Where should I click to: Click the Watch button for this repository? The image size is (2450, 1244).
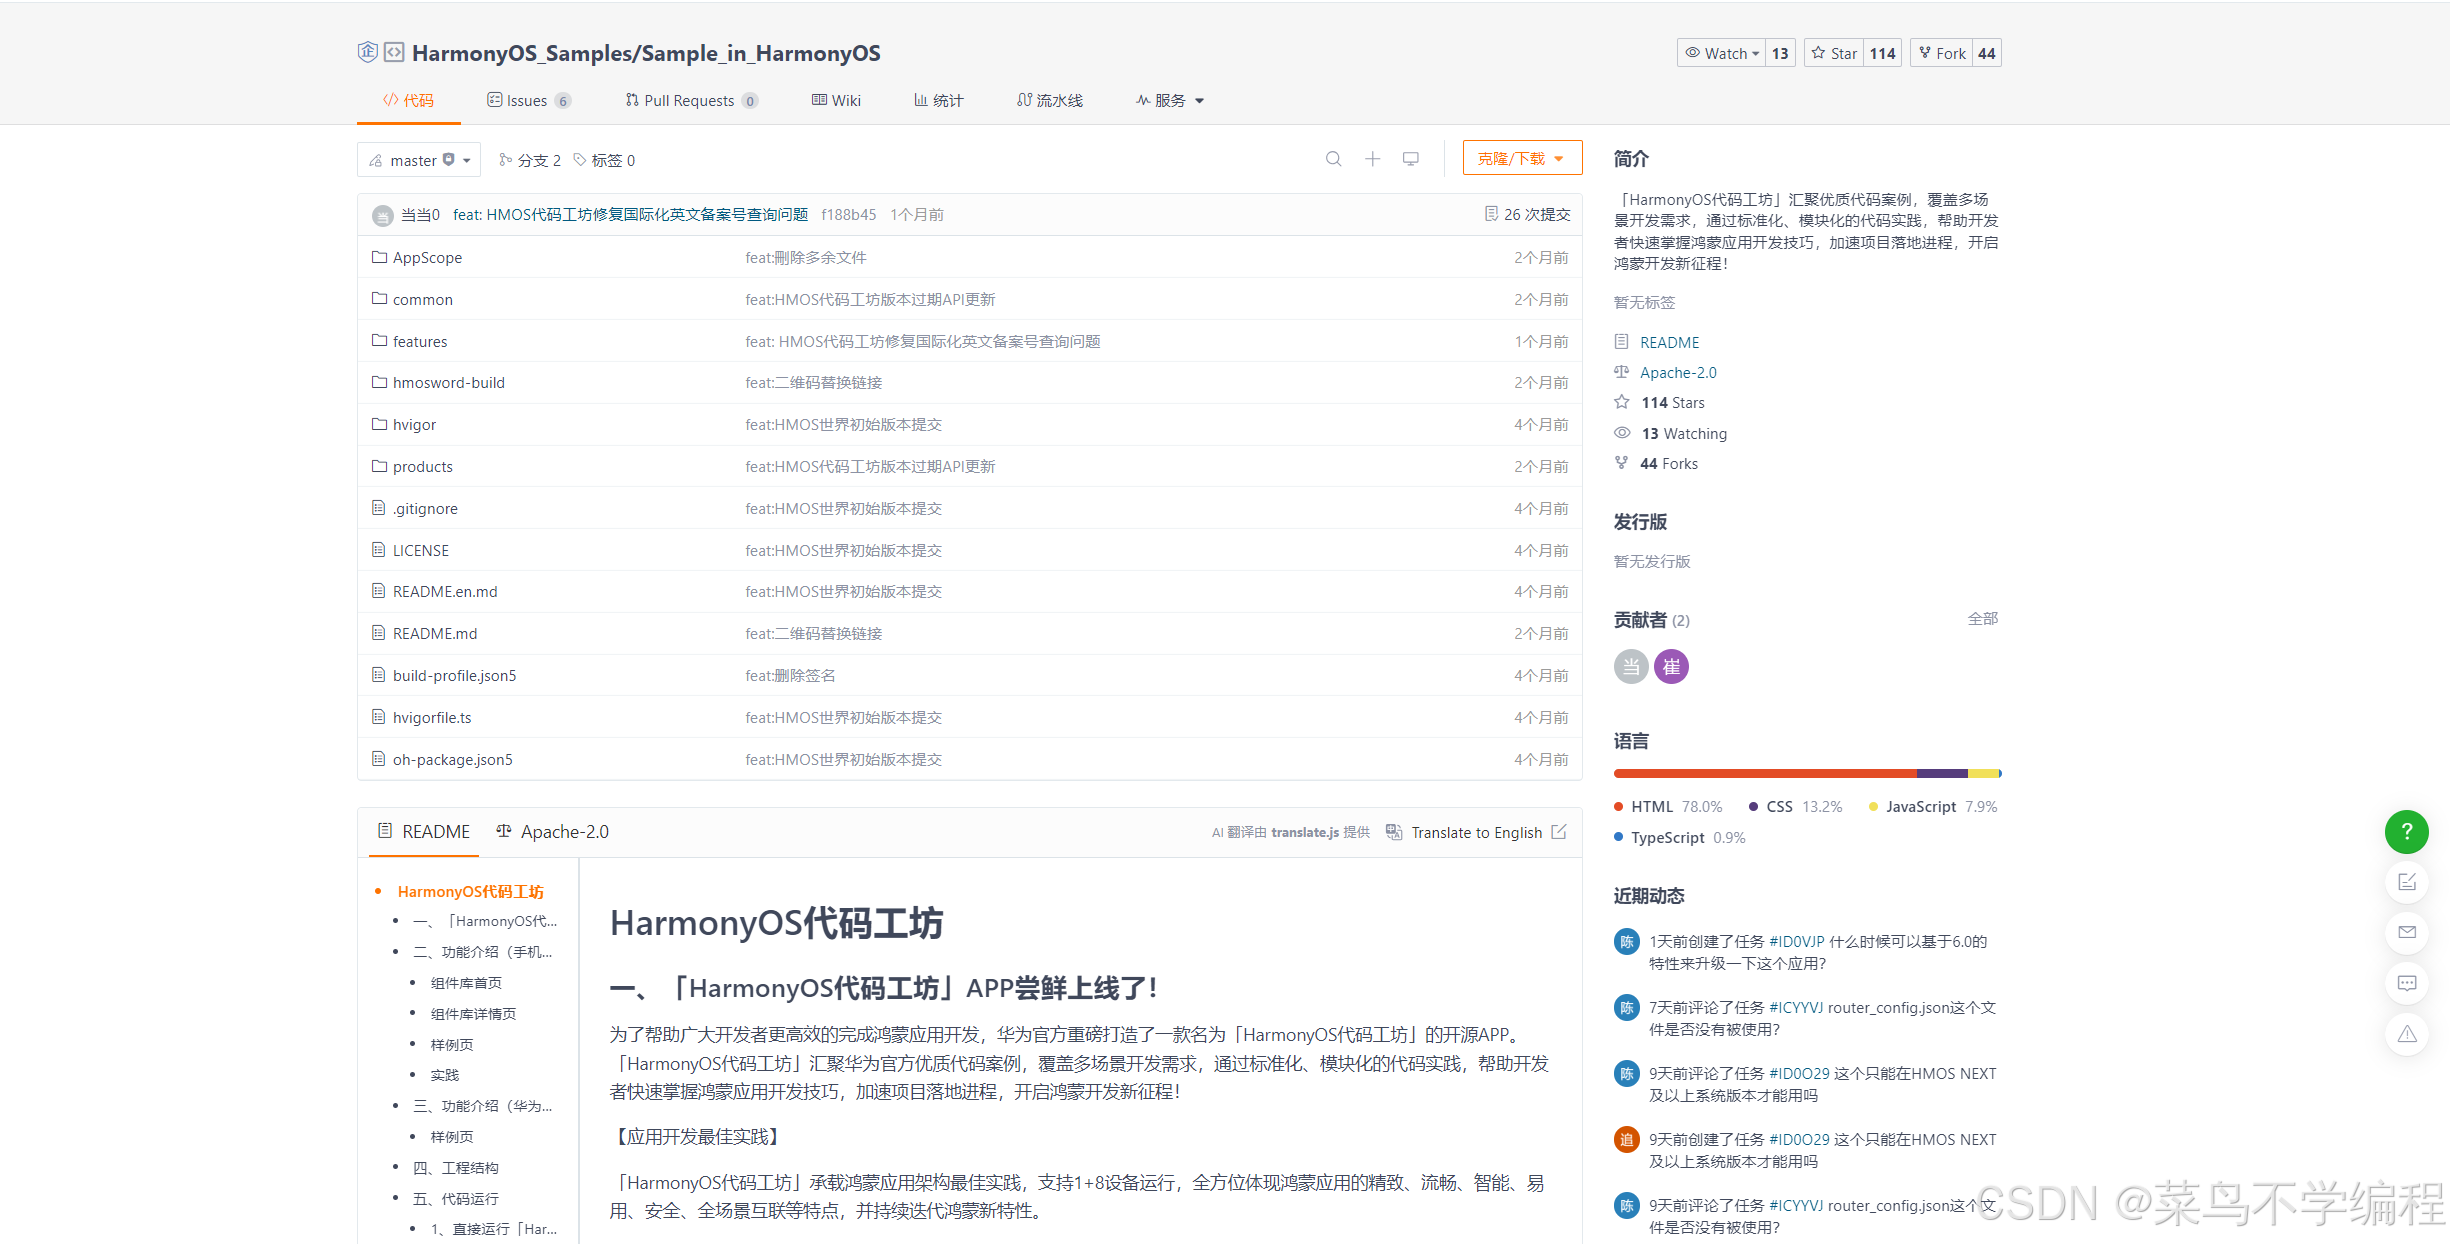coord(1721,53)
